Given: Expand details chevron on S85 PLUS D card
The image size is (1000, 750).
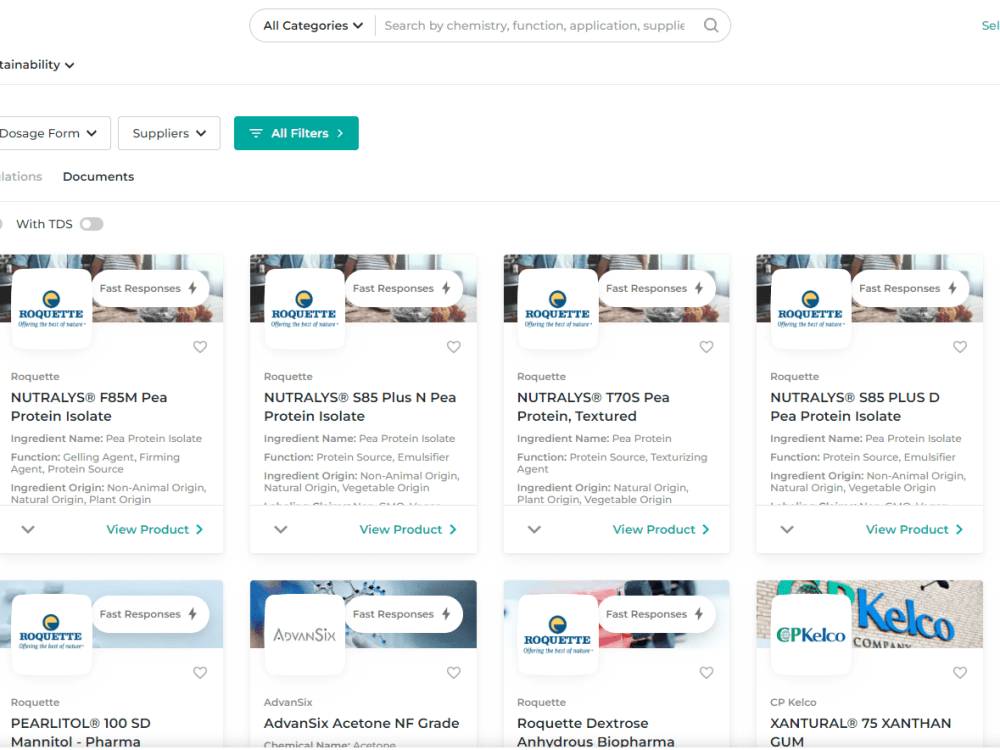Looking at the screenshot, I should tap(787, 529).
